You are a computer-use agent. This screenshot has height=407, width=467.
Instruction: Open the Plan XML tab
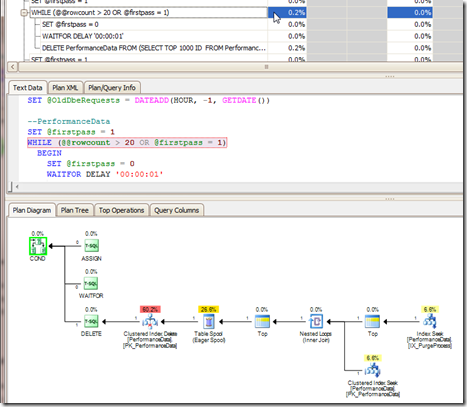pos(65,88)
